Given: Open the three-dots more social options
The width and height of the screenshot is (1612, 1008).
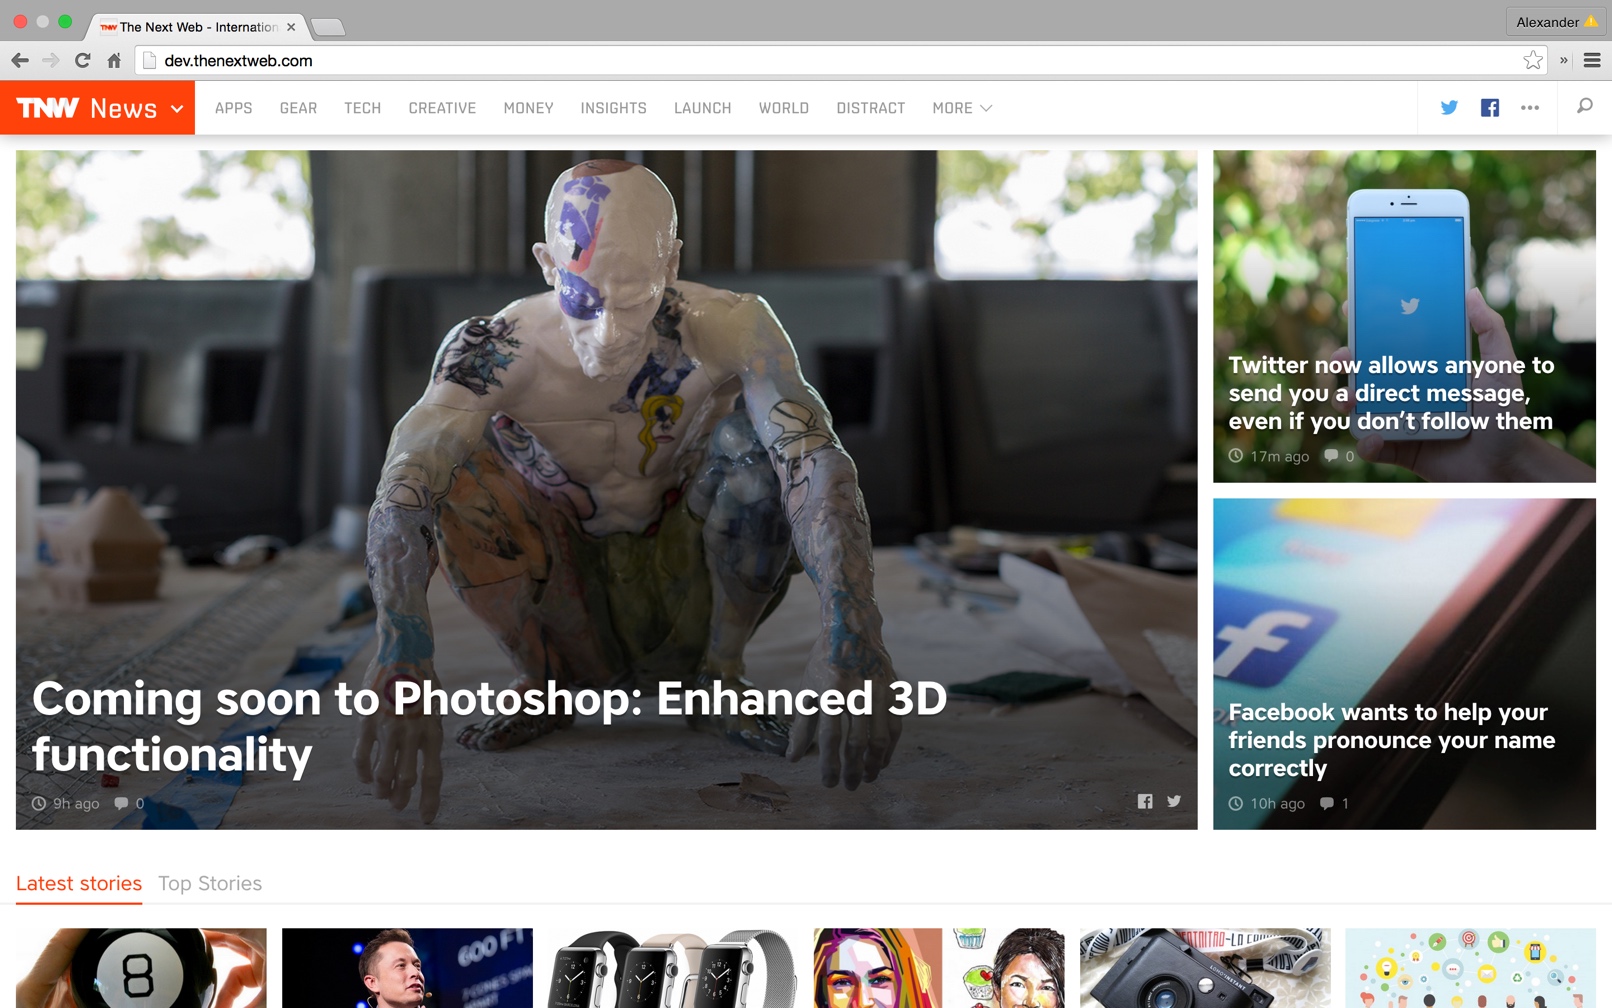Looking at the screenshot, I should tap(1530, 108).
